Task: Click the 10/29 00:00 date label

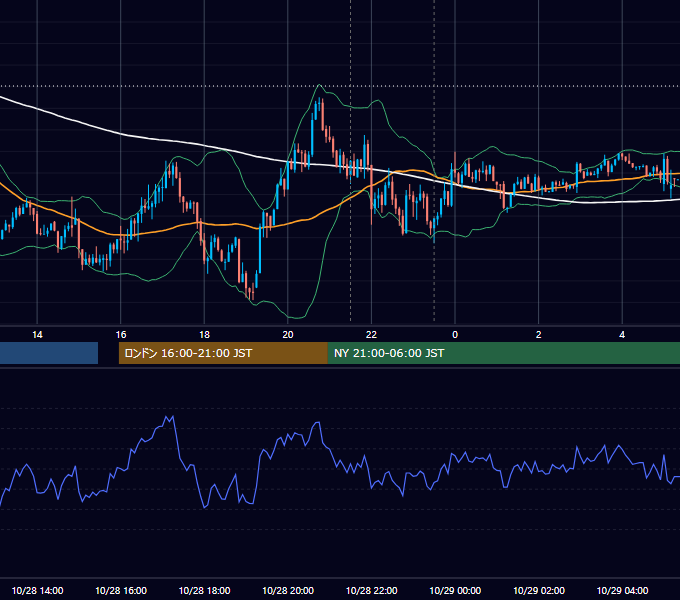Action: [x=455, y=590]
